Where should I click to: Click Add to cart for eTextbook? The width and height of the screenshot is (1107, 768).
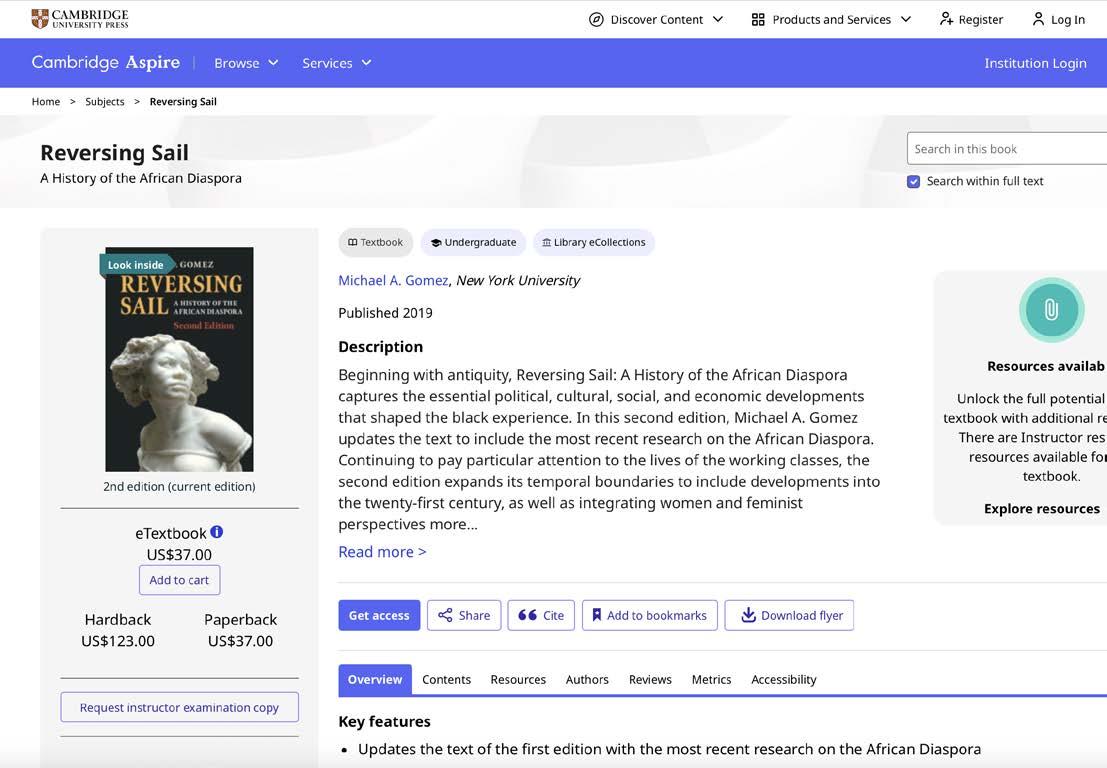pos(179,580)
